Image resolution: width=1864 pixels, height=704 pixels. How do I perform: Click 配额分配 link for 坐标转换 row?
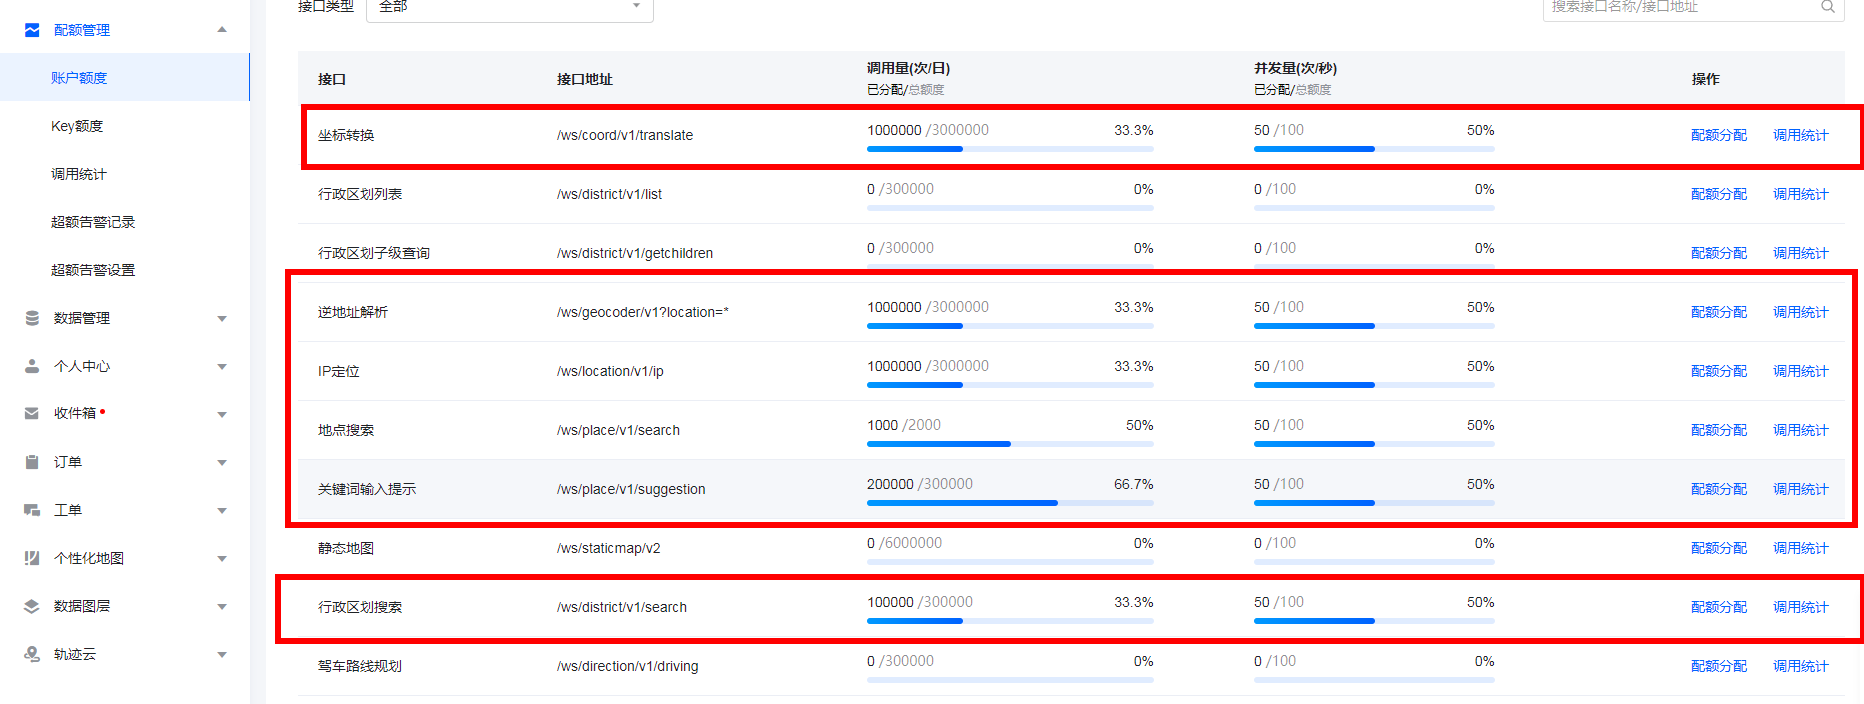pyautogui.click(x=1718, y=135)
